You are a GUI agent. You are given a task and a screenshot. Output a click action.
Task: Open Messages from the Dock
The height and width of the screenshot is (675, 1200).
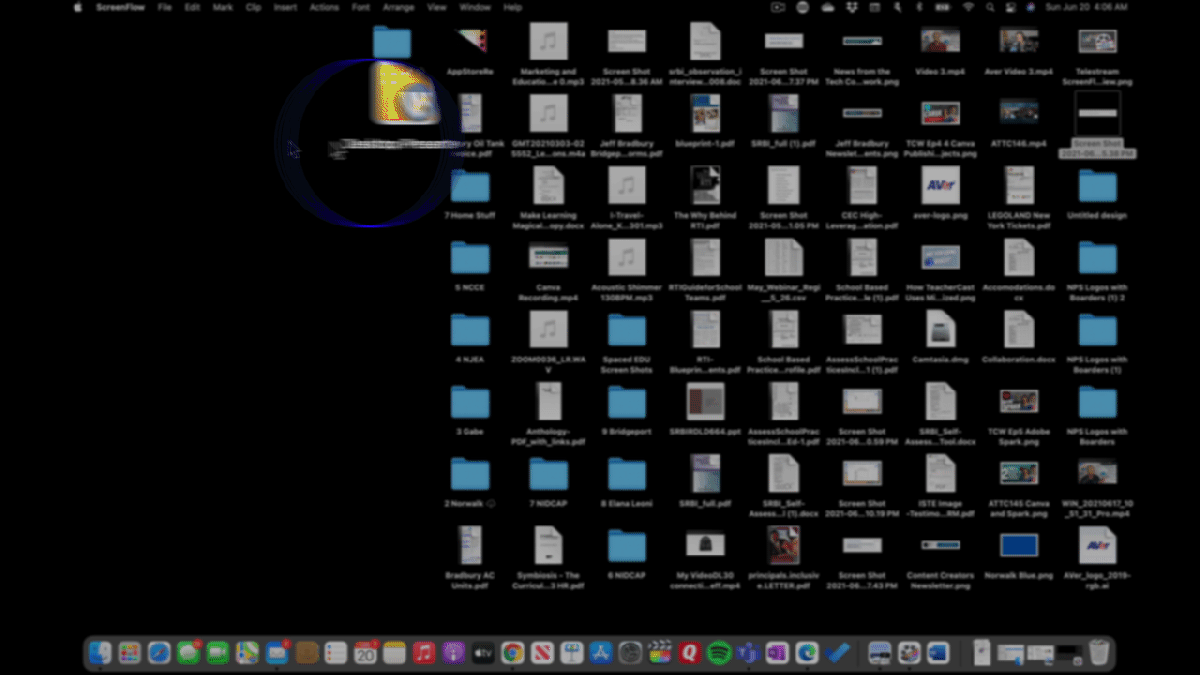pos(188,653)
